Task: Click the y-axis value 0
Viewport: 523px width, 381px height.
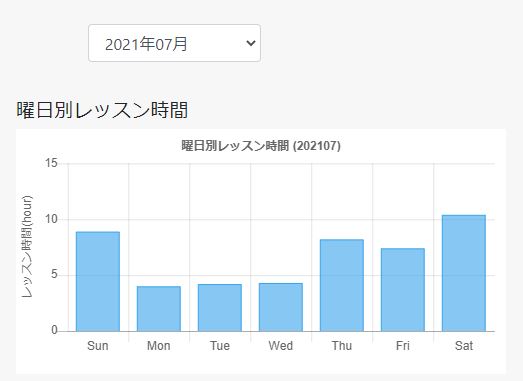Action: (x=54, y=330)
